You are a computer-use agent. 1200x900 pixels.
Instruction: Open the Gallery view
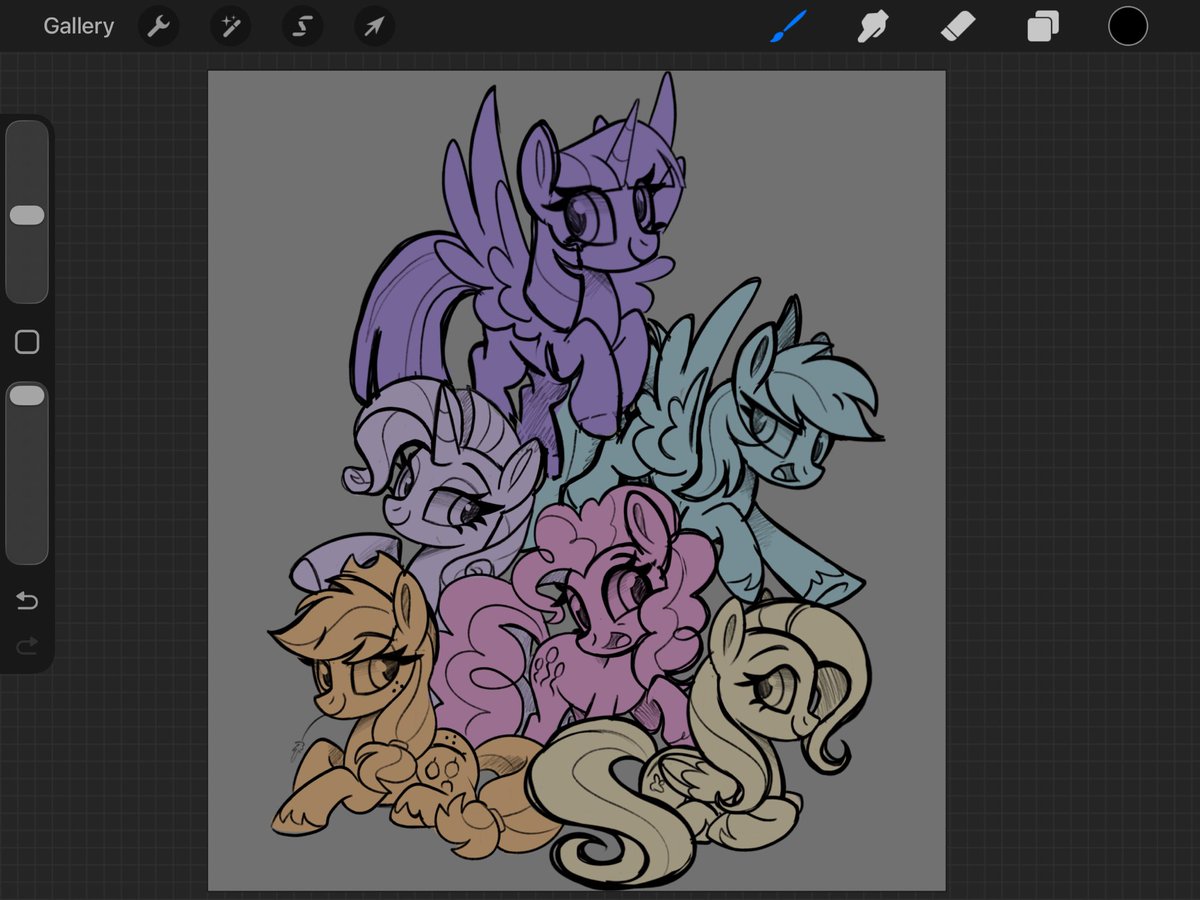coord(78,26)
